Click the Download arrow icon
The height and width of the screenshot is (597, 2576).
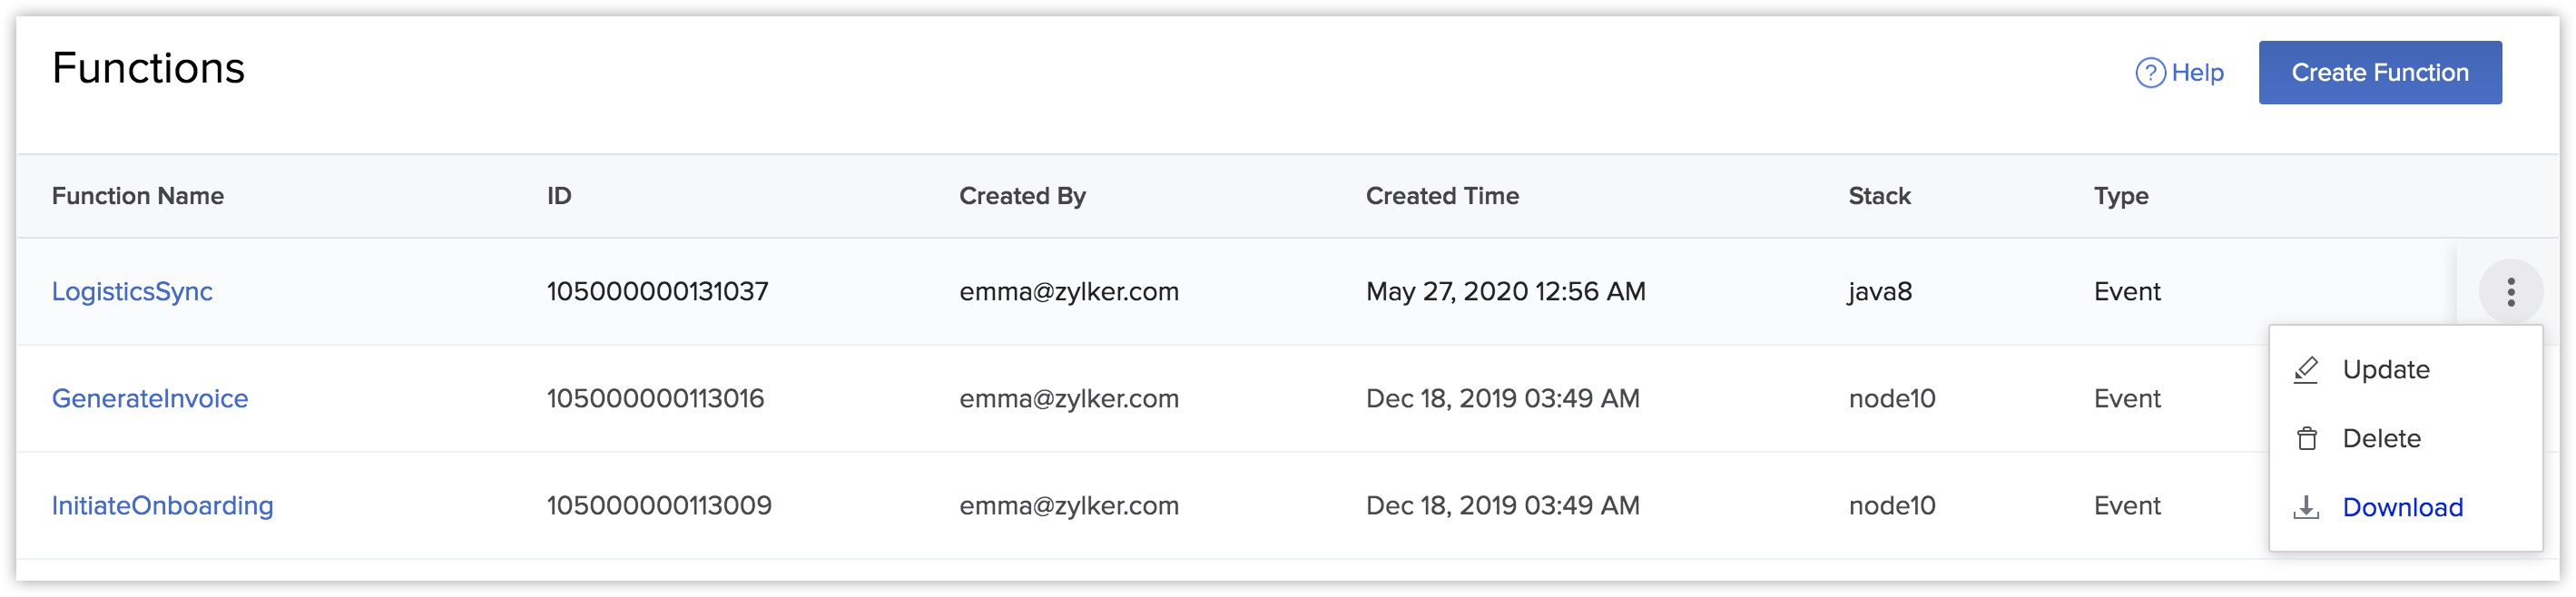click(x=2306, y=507)
